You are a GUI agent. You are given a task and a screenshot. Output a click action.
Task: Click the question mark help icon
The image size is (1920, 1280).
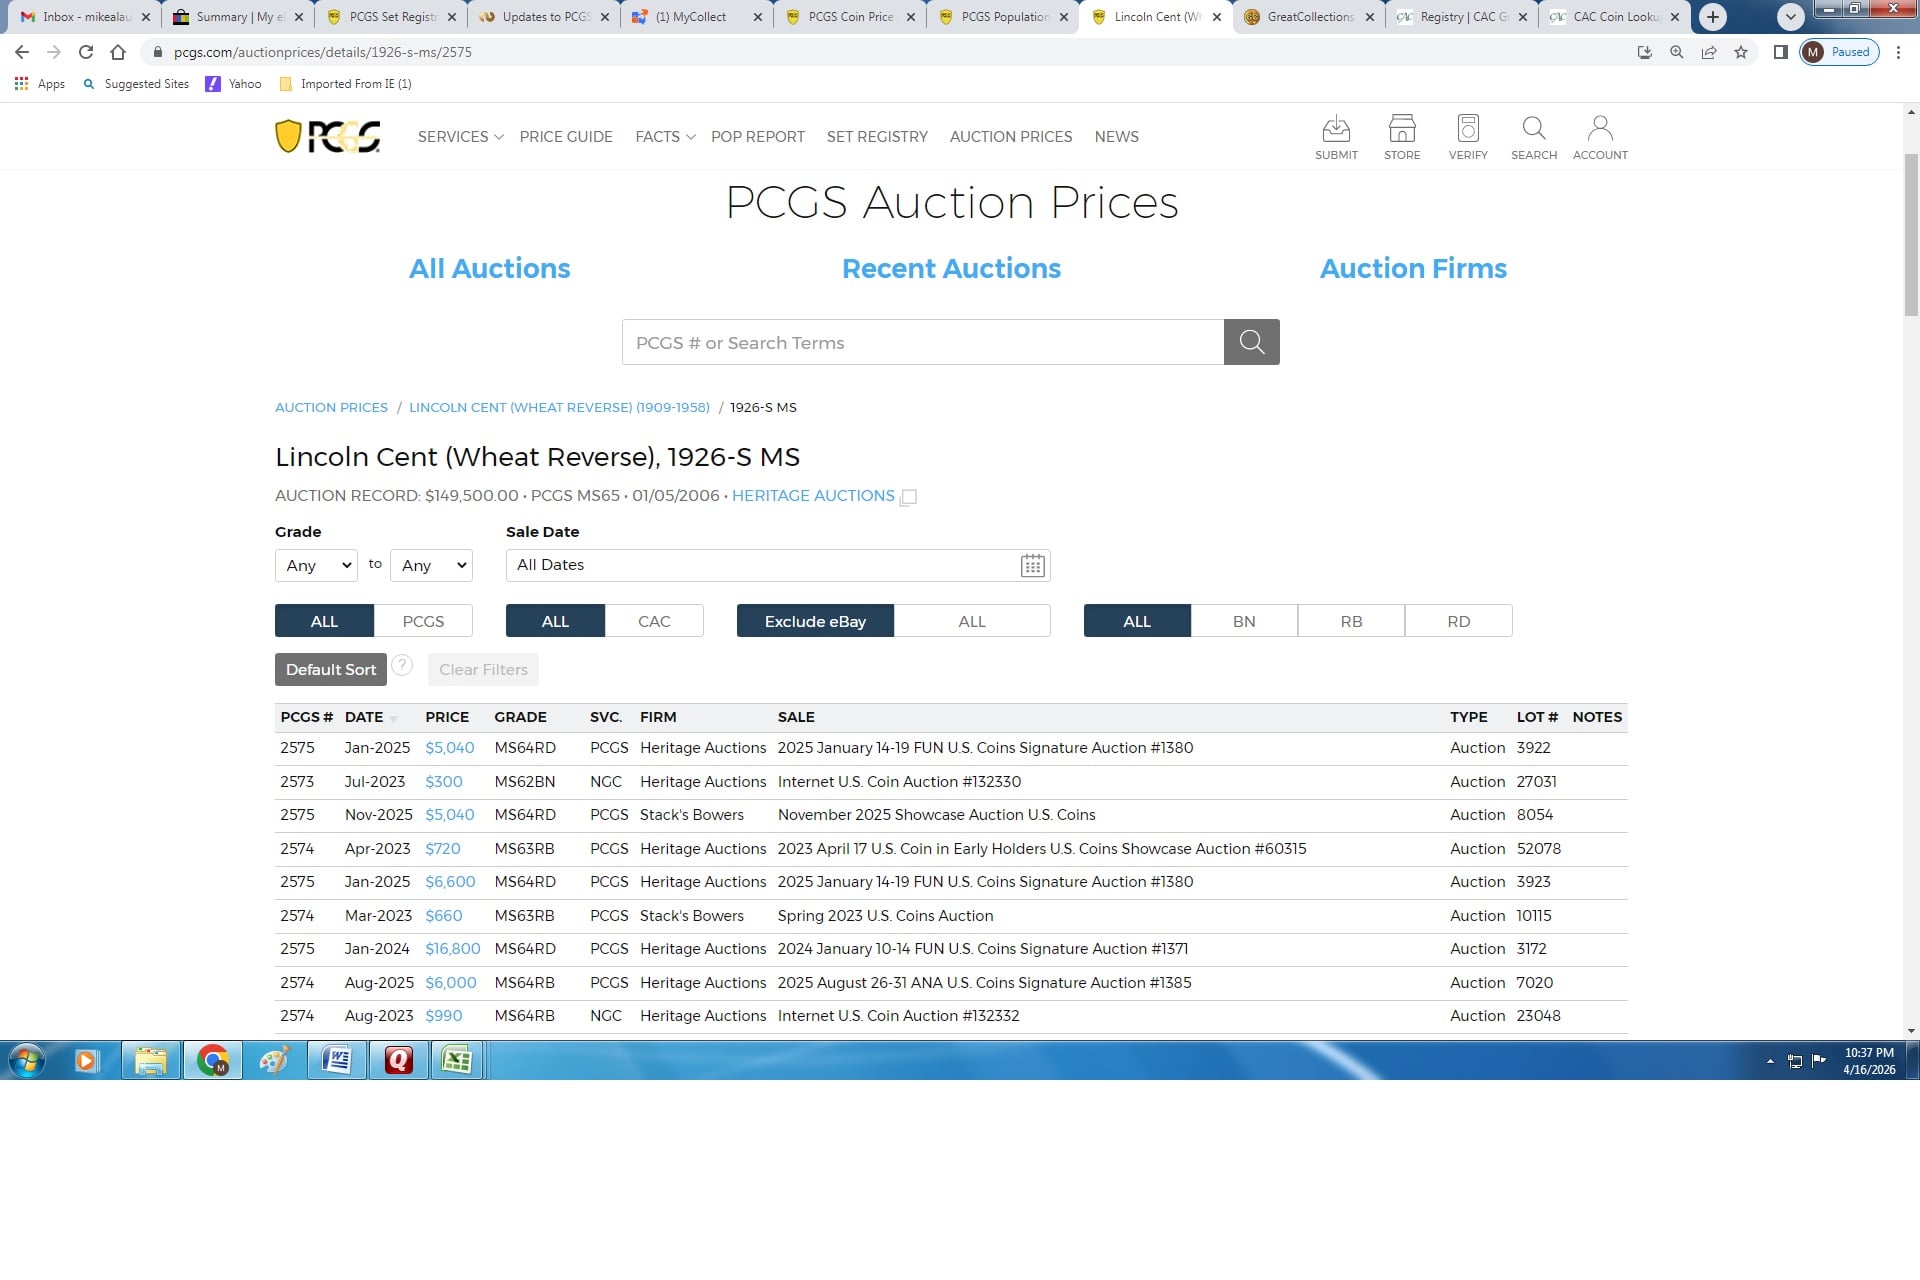pos(402,666)
